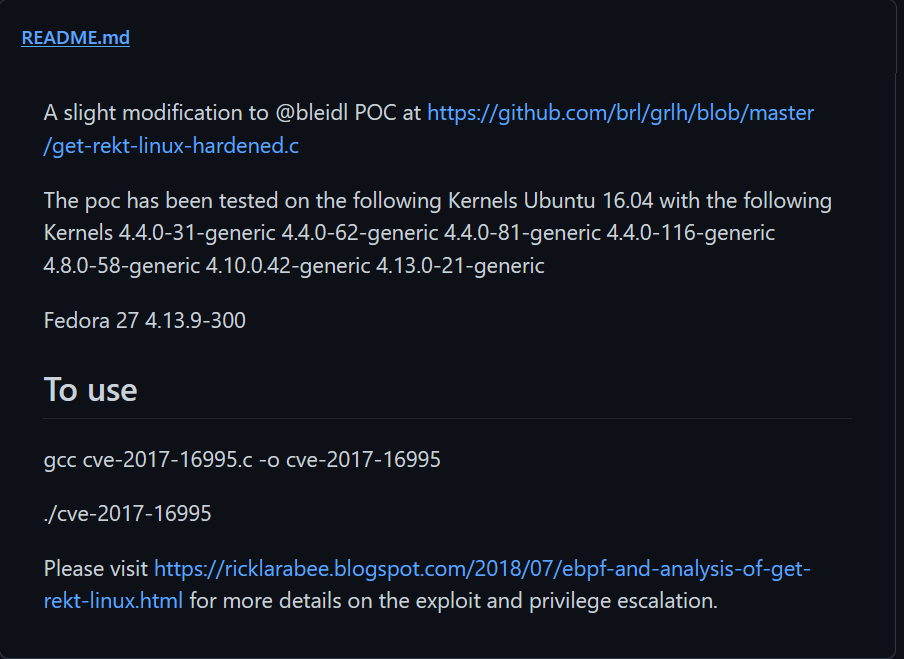Click the gcc cve-2017-16995.c compile command
This screenshot has height=659, width=904.
[x=242, y=460]
